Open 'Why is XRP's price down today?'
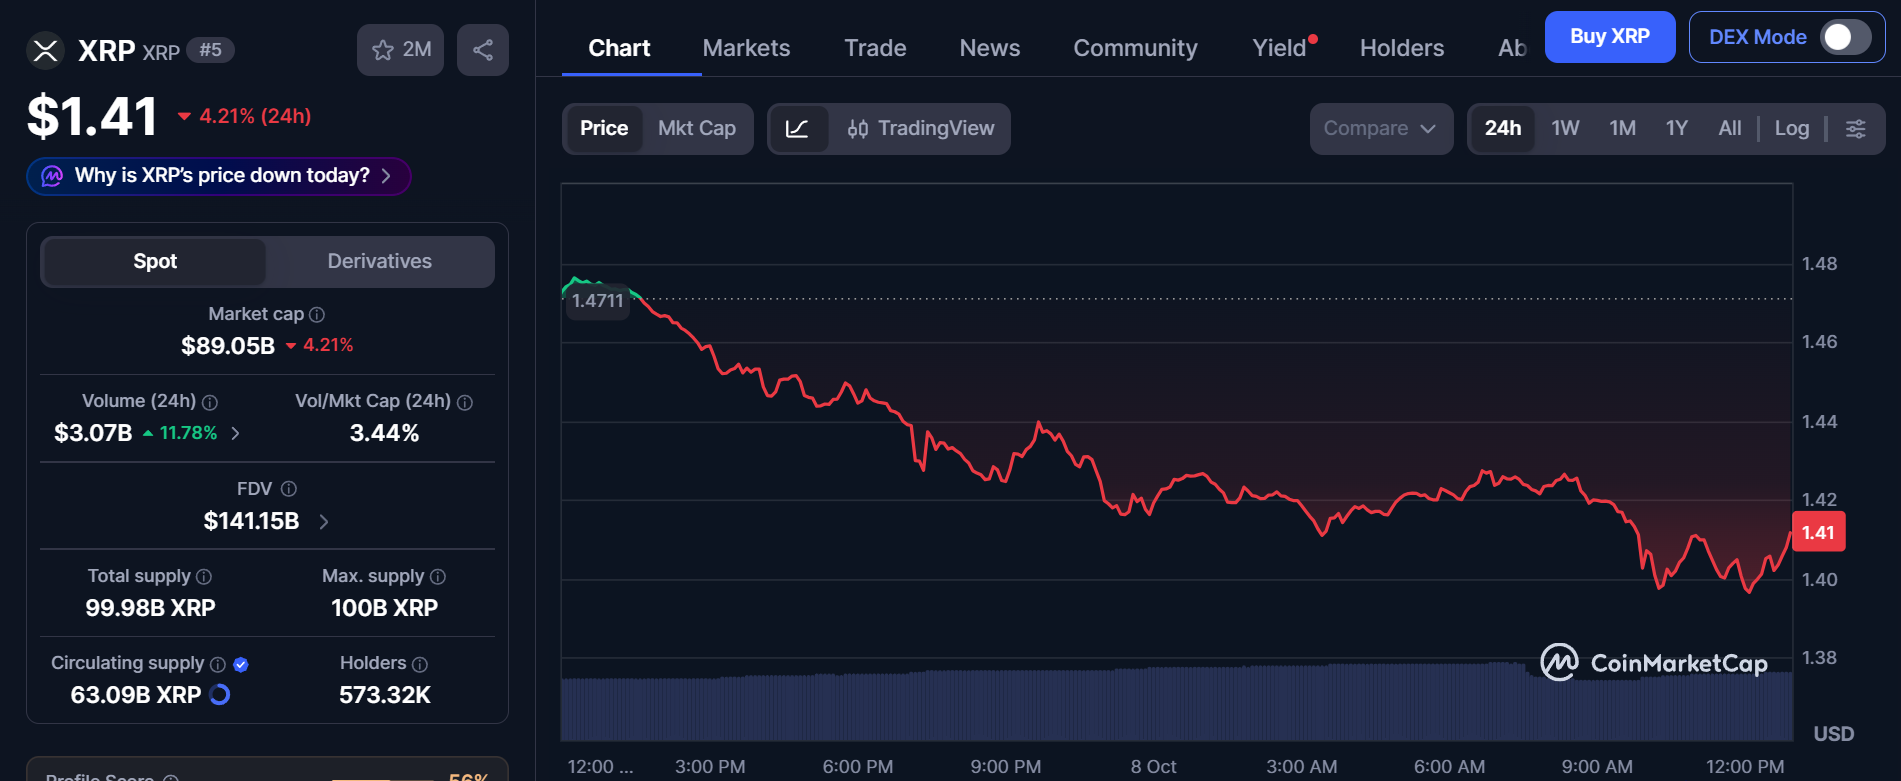 click(219, 176)
